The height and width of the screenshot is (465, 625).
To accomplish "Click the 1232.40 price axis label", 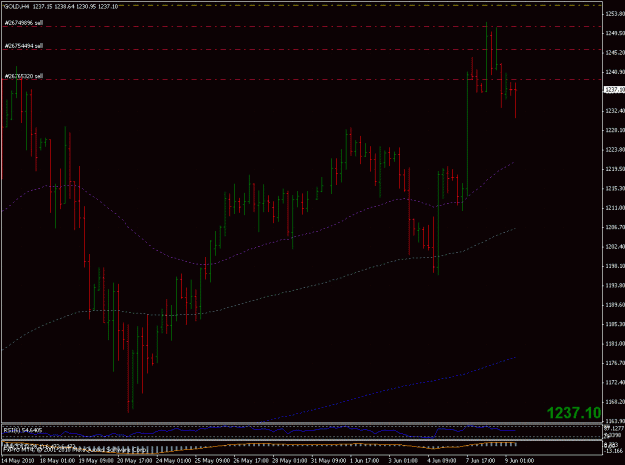I will (615, 111).
